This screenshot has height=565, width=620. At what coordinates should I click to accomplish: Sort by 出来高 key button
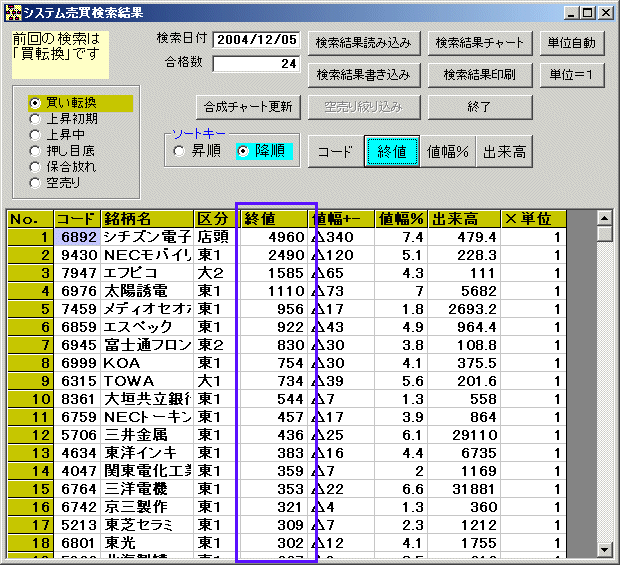click(504, 151)
